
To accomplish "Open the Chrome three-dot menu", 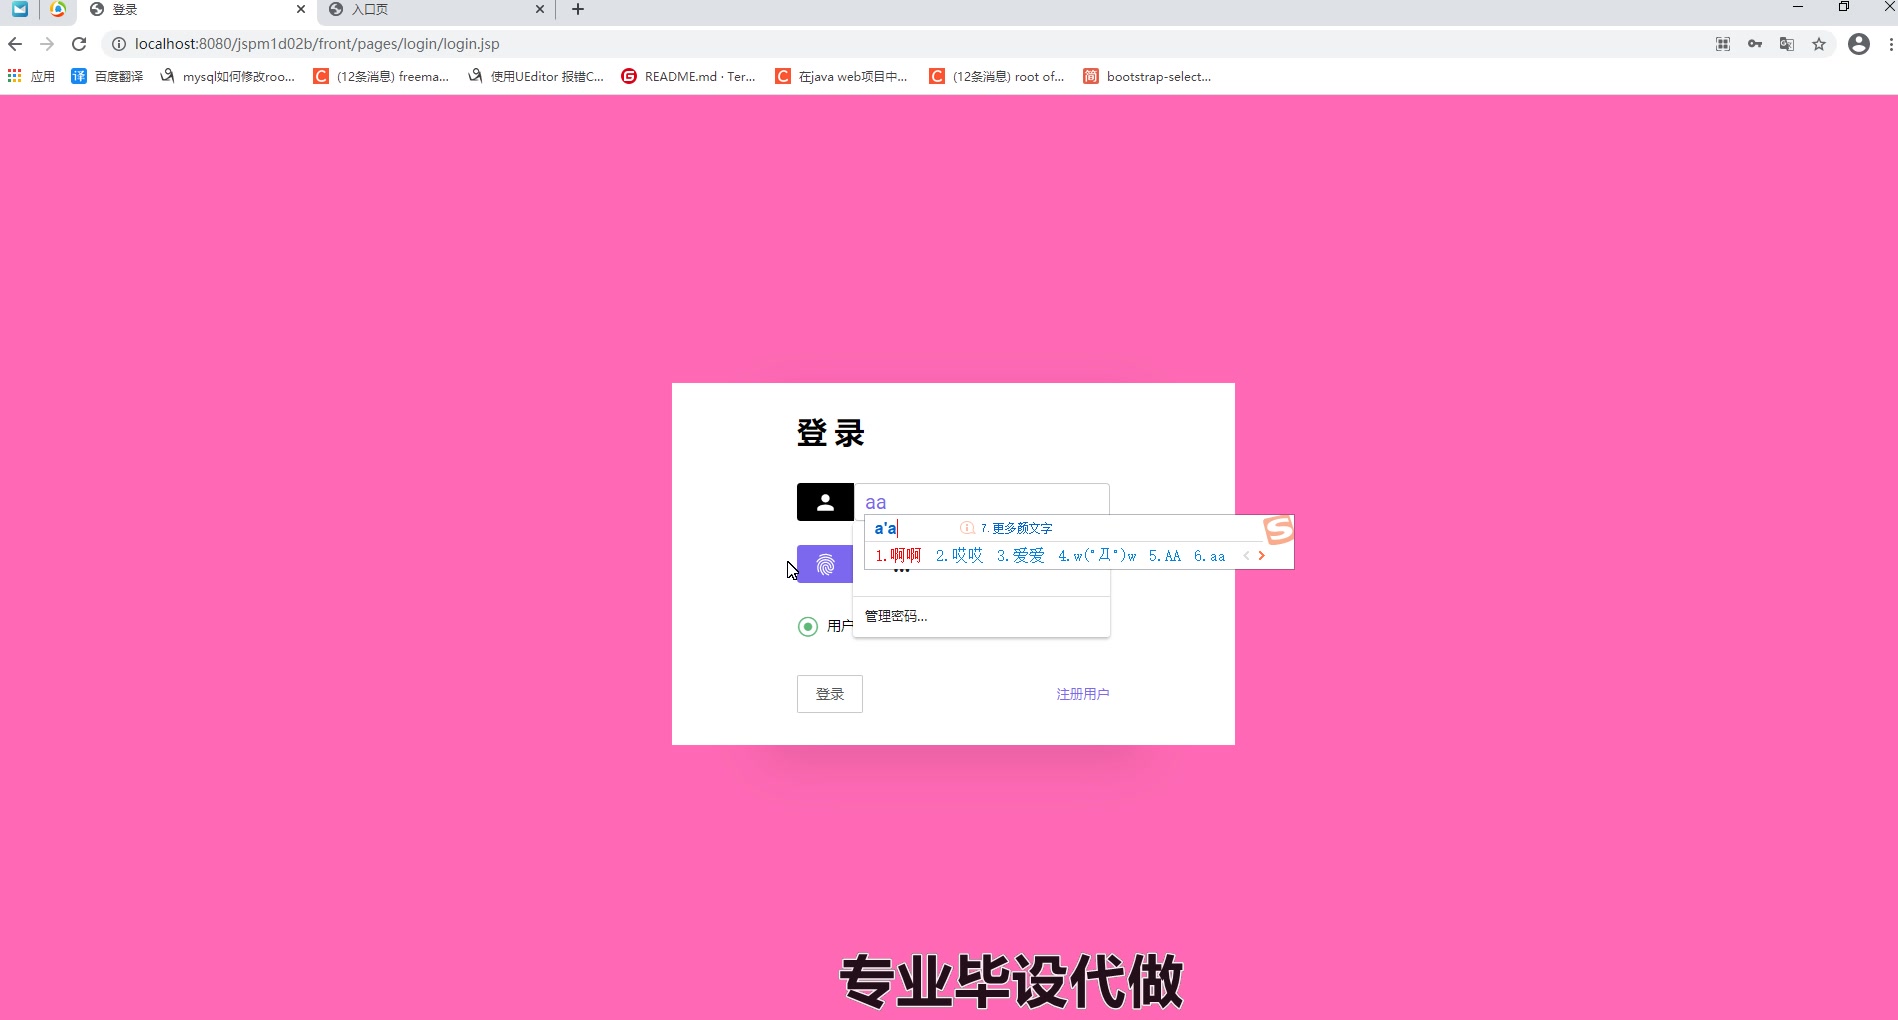I will (x=1891, y=44).
